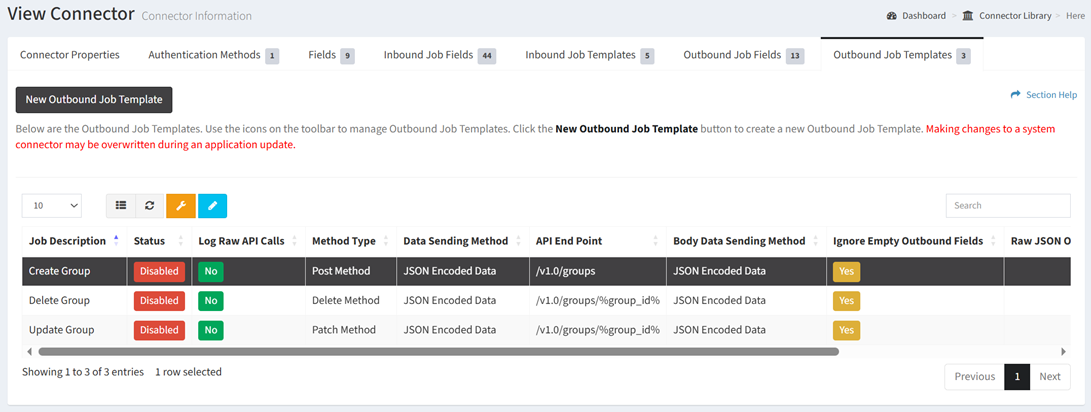The image size is (1091, 412).
Task: Toggle Log Raw API Calls for Delete Group
Action: point(210,301)
